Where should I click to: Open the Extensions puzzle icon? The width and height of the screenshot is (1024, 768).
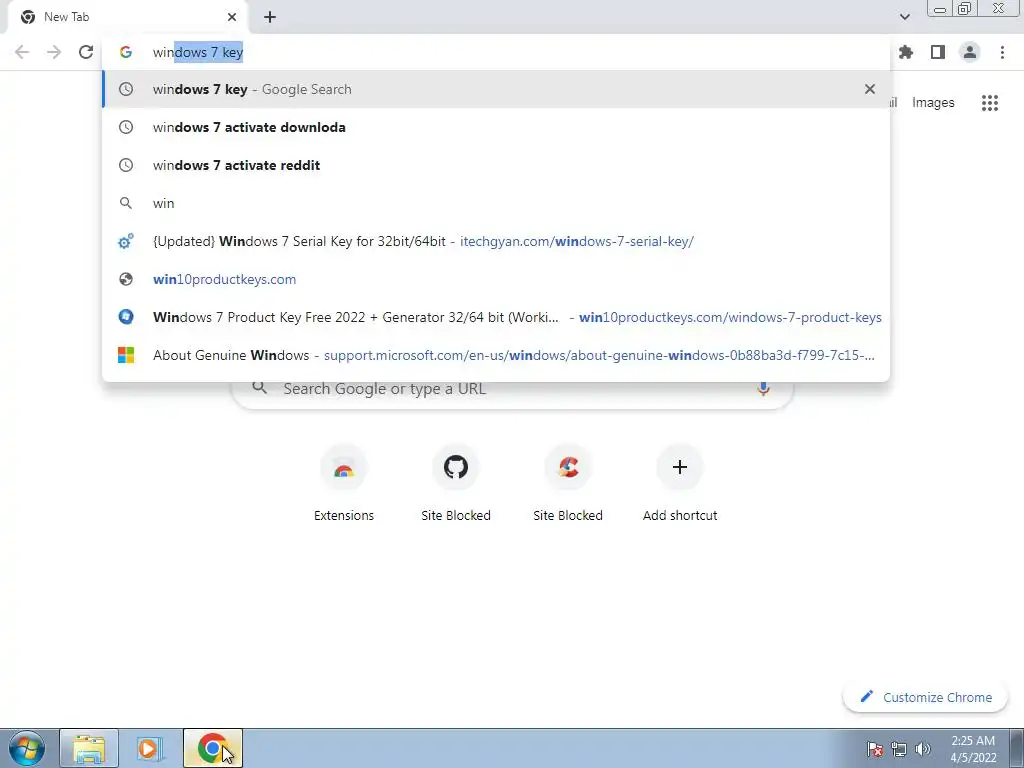906,52
